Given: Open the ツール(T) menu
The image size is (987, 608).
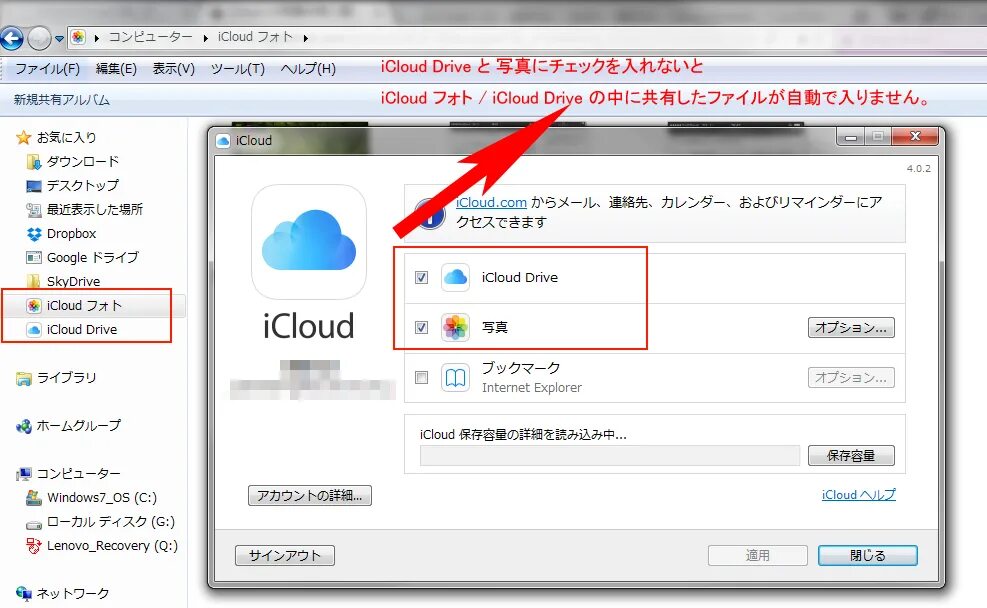Looking at the screenshot, I should pyautogui.click(x=237, y=69).
